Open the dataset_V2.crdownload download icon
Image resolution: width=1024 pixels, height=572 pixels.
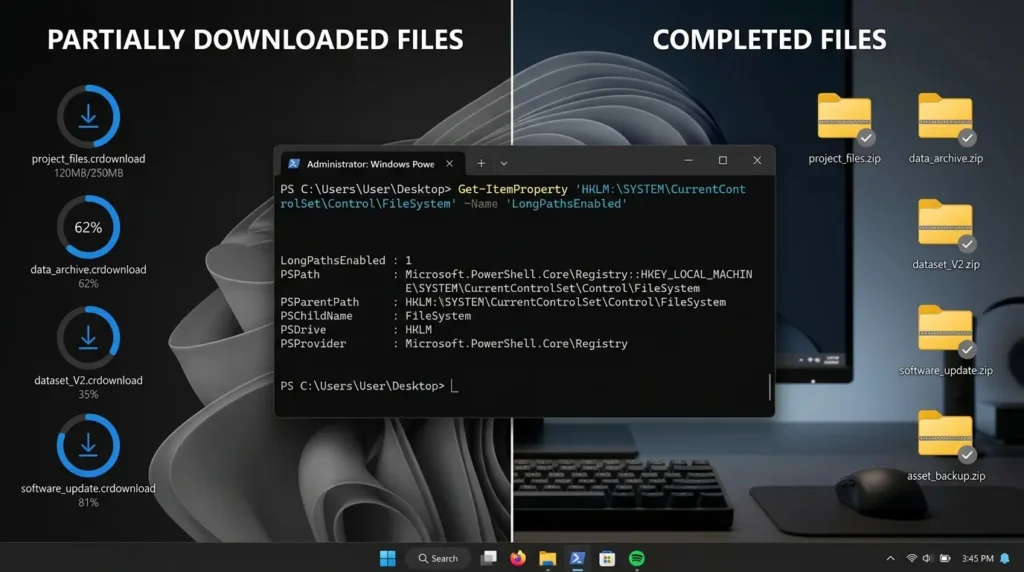coord(88,338)
